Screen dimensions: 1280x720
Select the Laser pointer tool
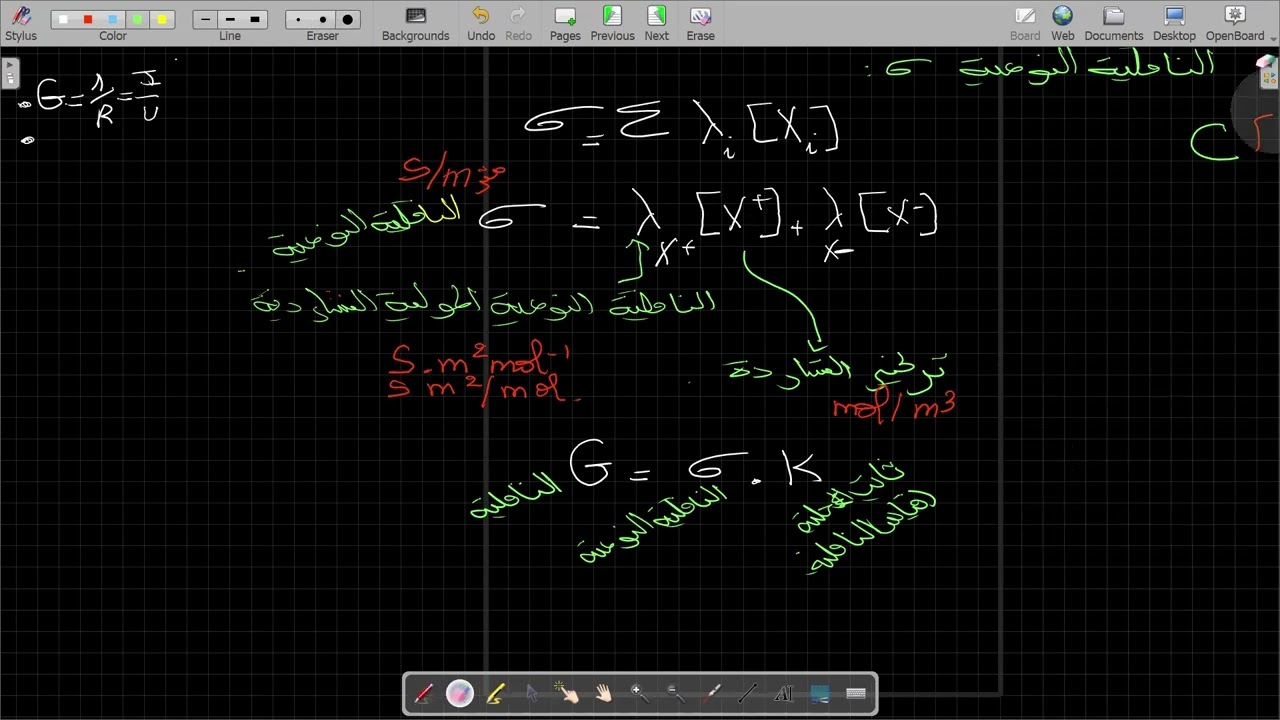[711, 693]
